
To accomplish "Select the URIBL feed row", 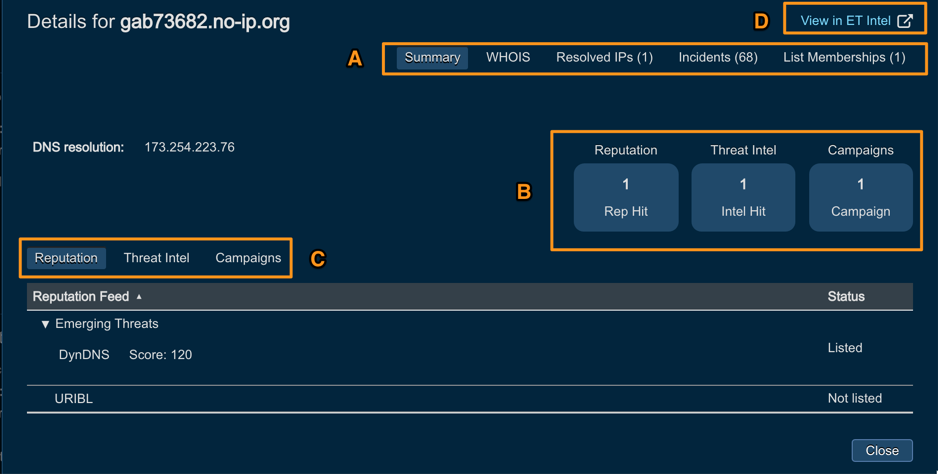I will tap(74, 399).
